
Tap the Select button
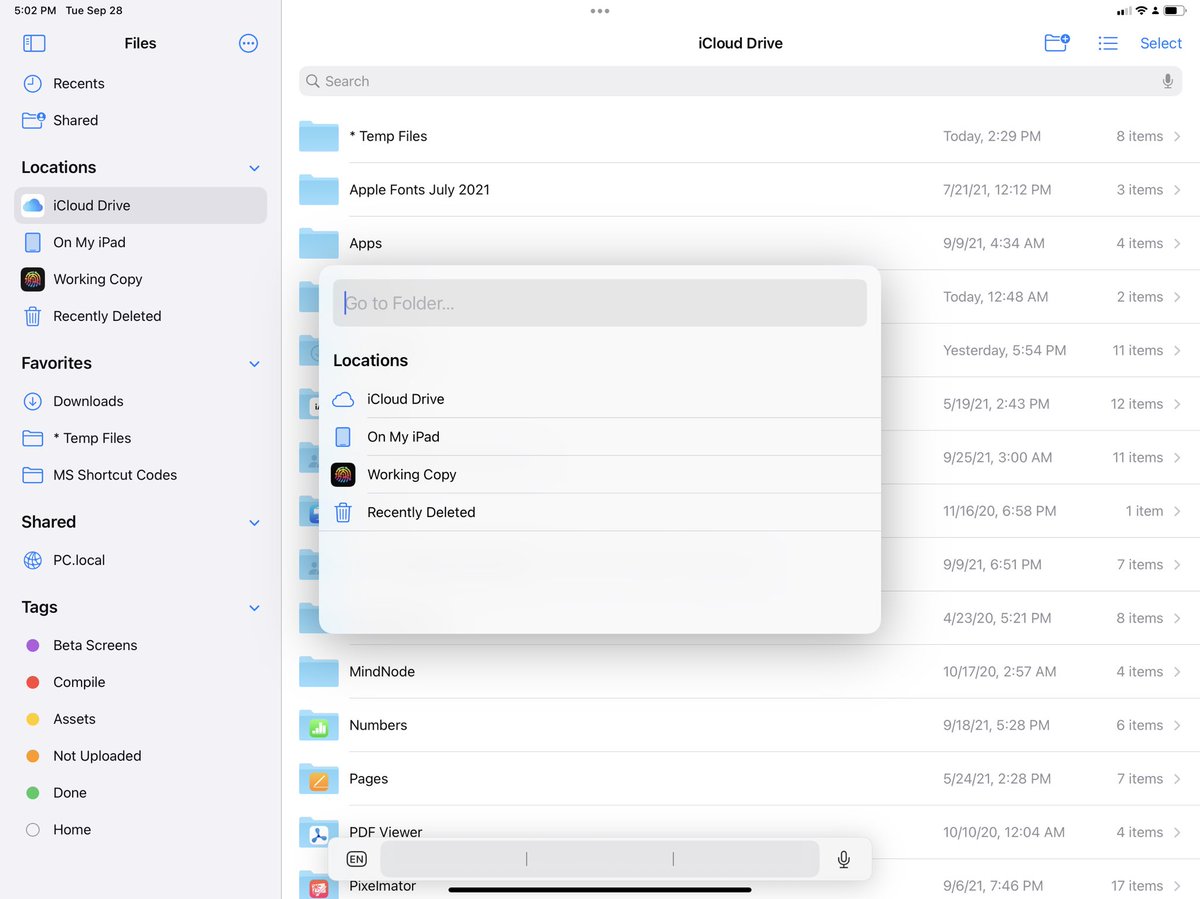click(x=1161, y=43)
